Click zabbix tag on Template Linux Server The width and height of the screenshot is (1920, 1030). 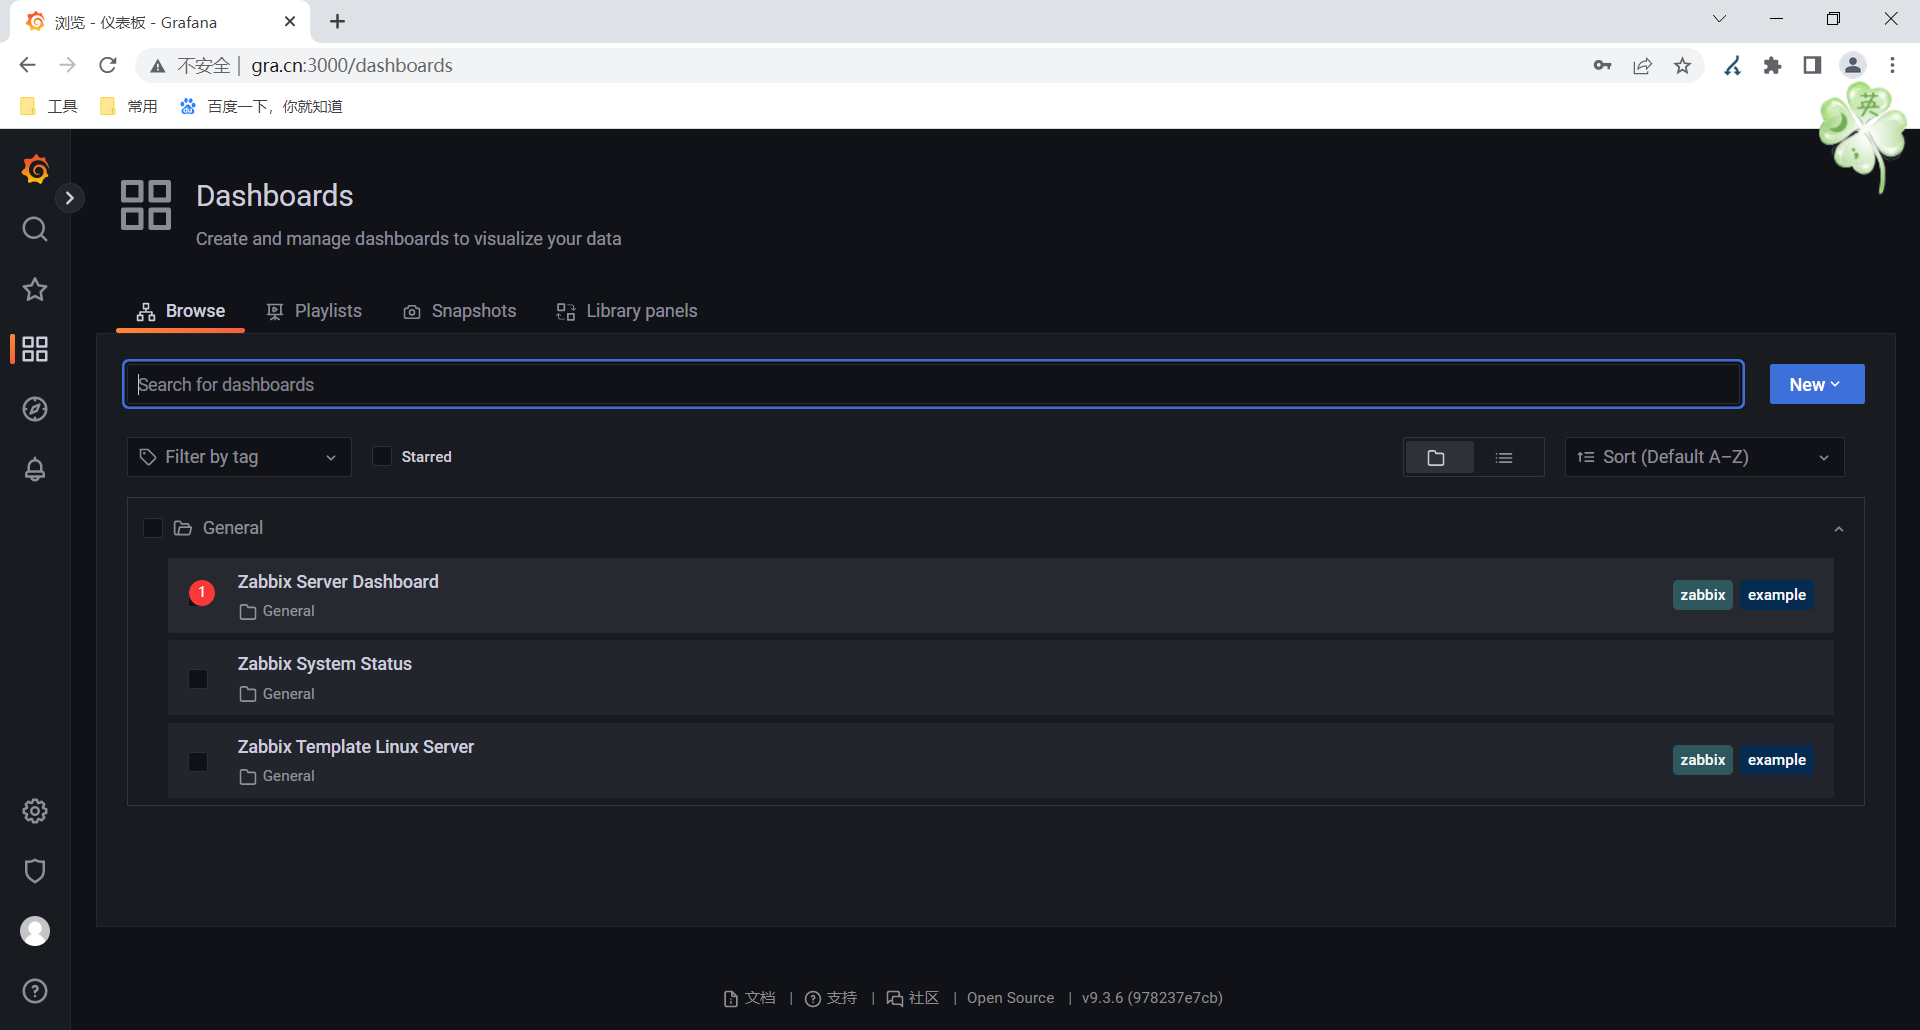[1702, 760]
